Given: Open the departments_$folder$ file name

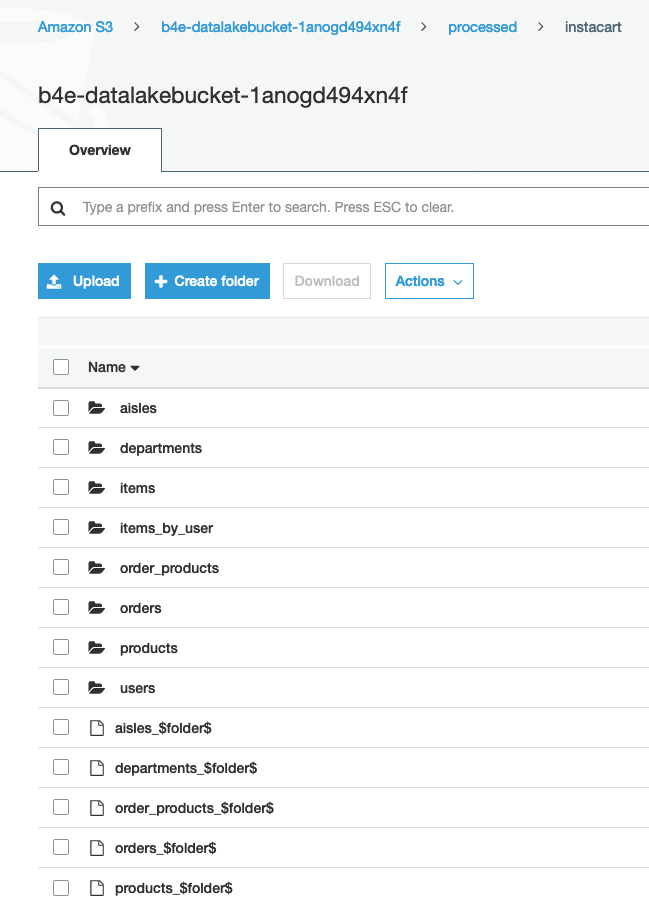Looking at the screenshot, I should click(186, 768).
